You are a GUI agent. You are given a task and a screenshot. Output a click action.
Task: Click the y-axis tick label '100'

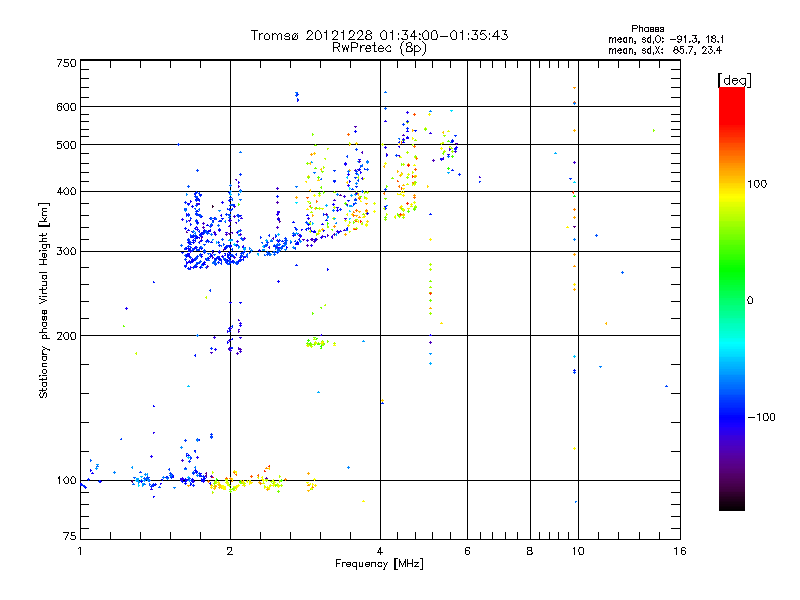click(66, 480)
